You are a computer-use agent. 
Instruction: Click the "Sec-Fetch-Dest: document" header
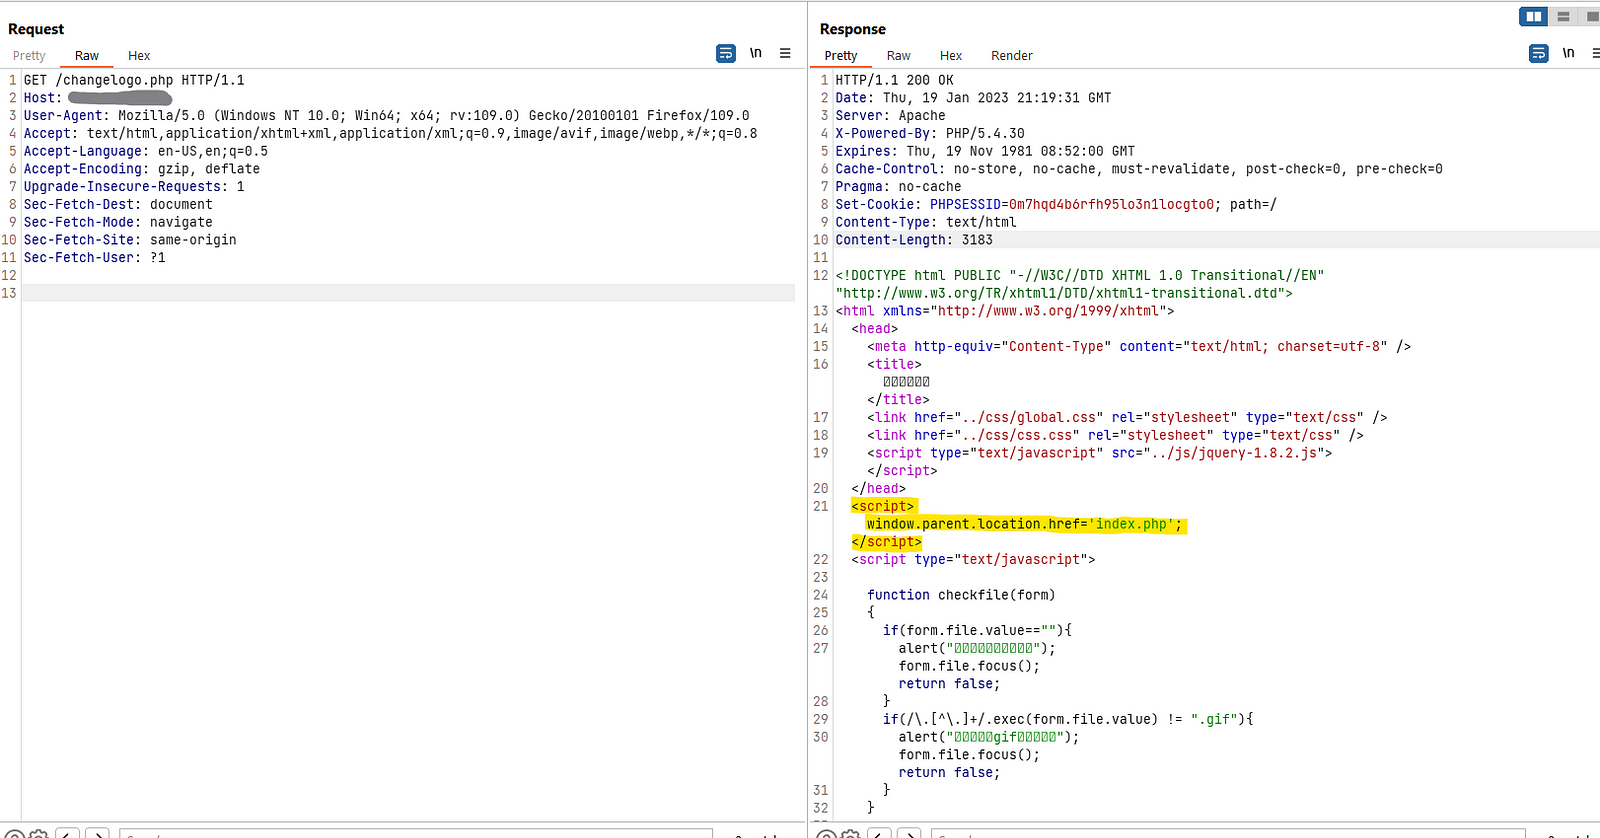118,205
